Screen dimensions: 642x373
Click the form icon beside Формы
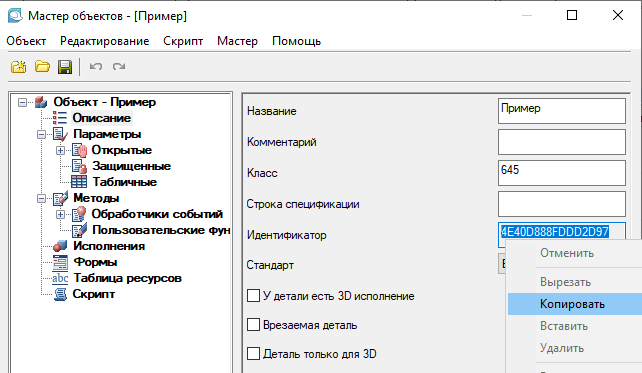pos(60,262)
